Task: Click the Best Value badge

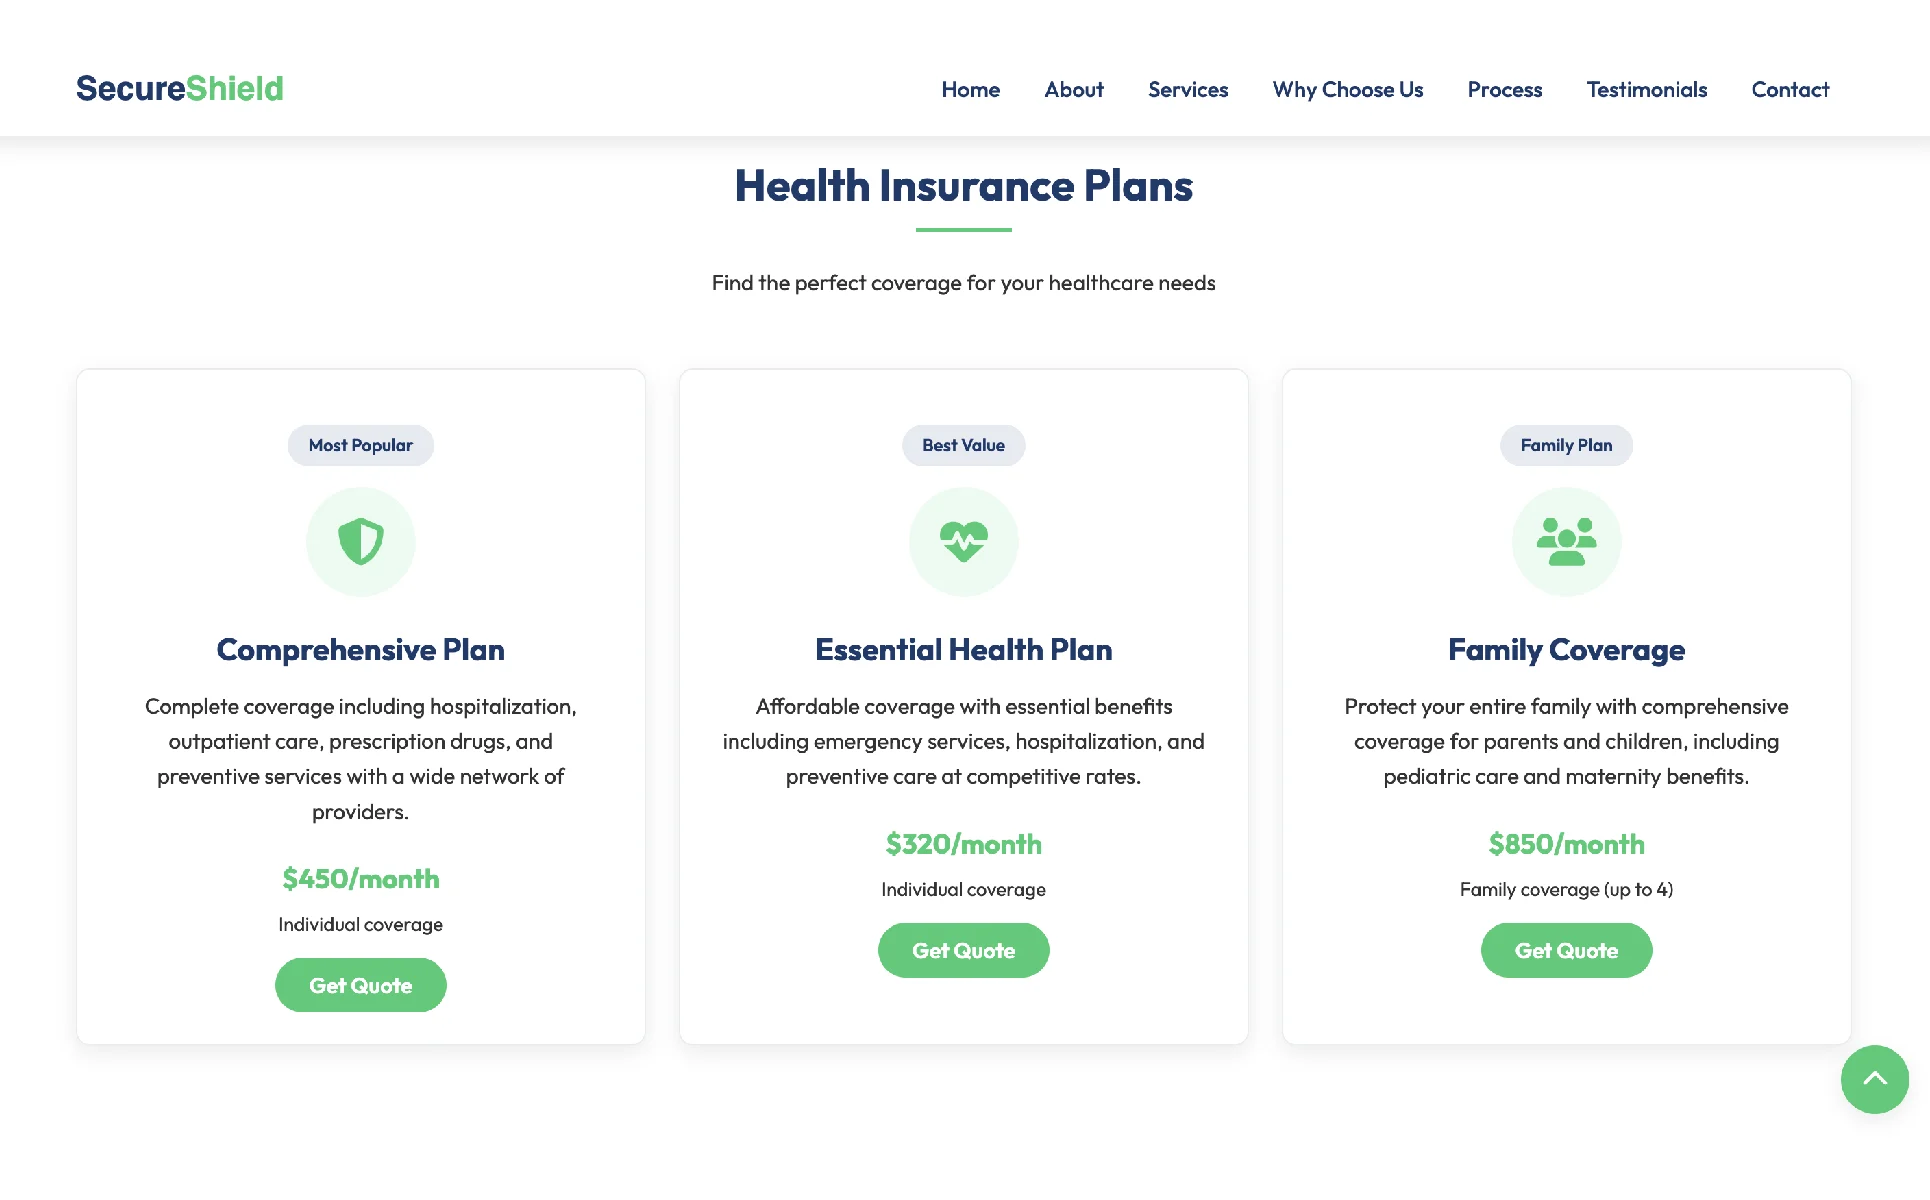Action: pos(964,445)
